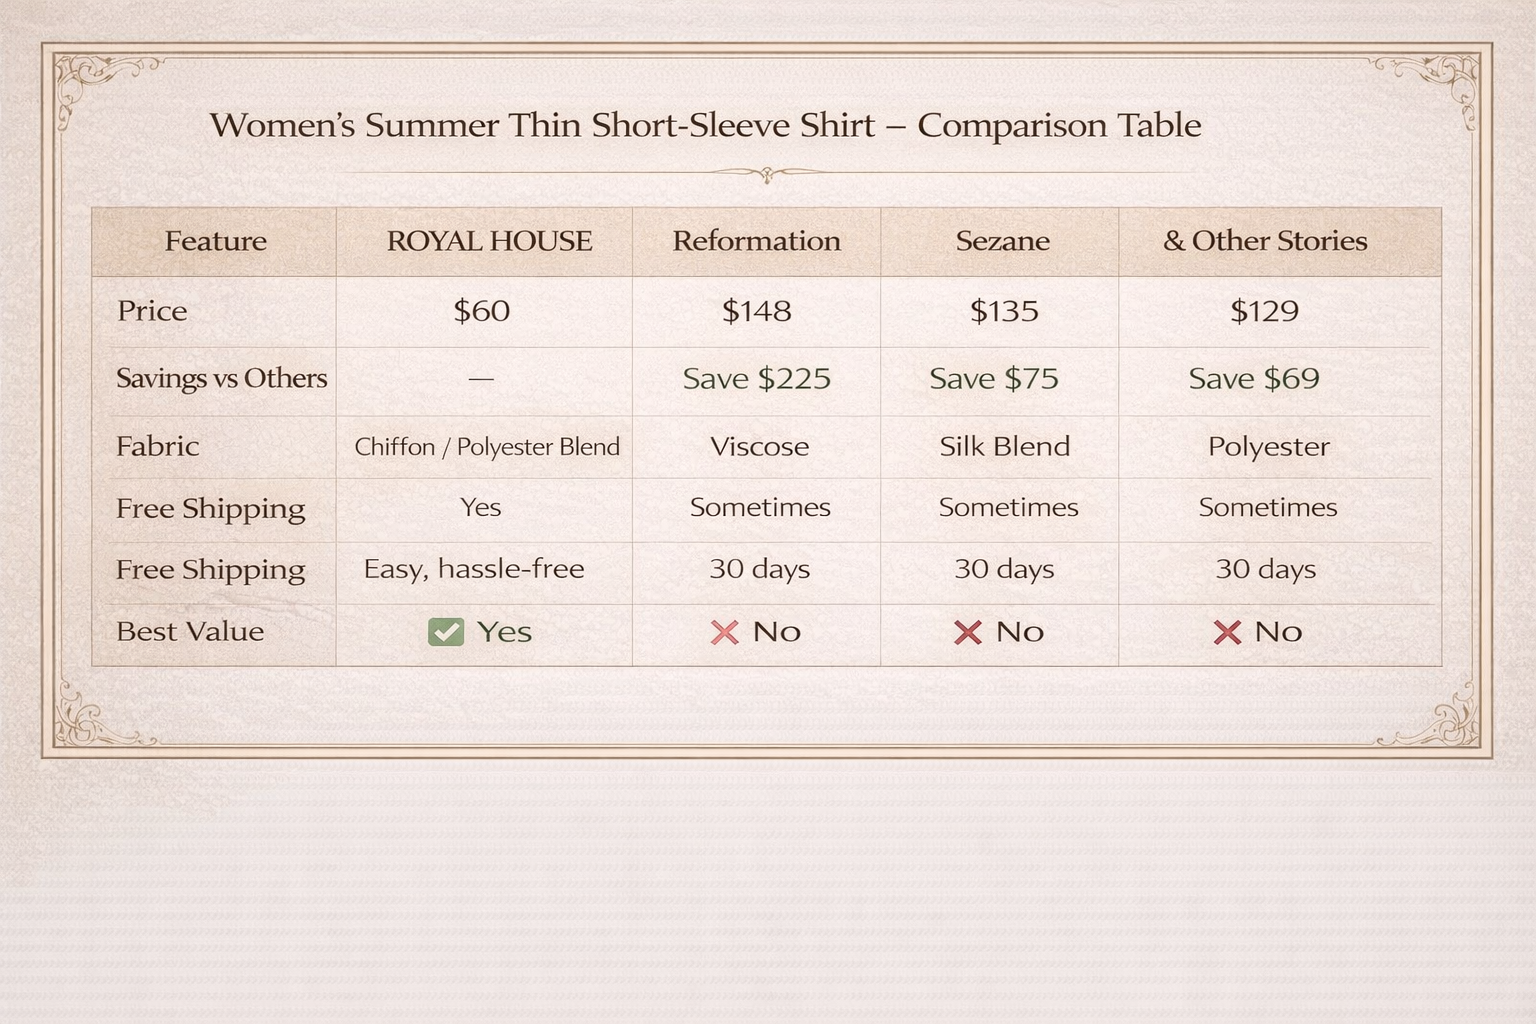Image resolution: width=1536 pixels, height=1024 pixels.
Task: Click the $60 price cell
Action: [x=481, y=311]
